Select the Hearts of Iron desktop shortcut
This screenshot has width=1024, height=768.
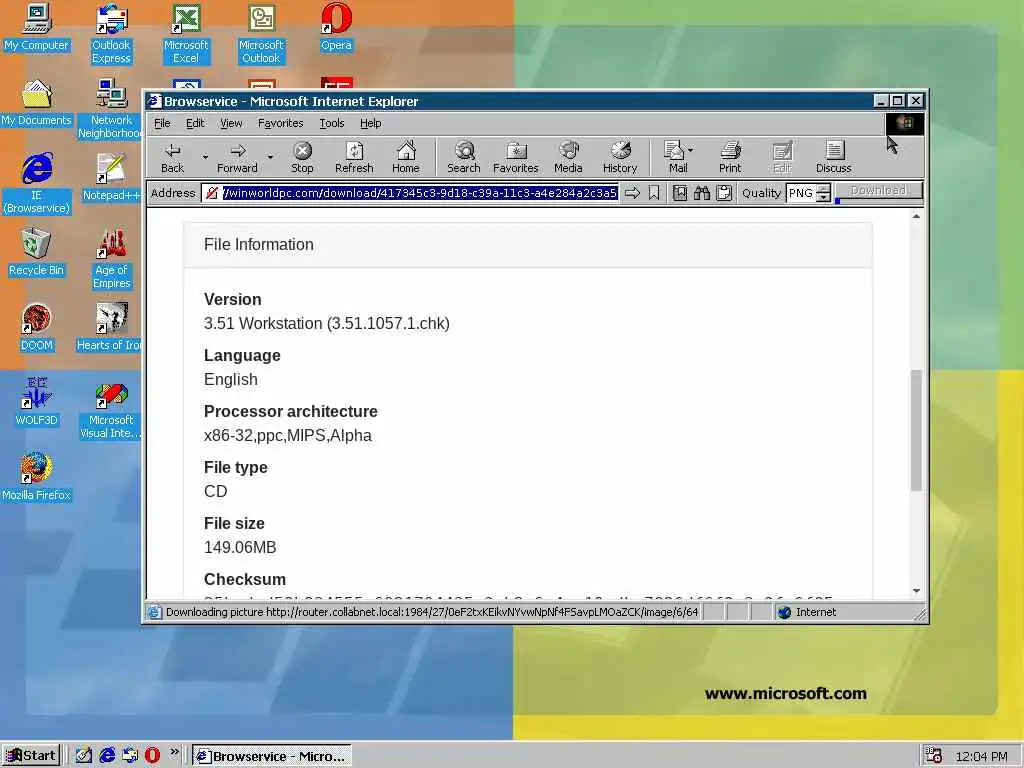(109, 328)
